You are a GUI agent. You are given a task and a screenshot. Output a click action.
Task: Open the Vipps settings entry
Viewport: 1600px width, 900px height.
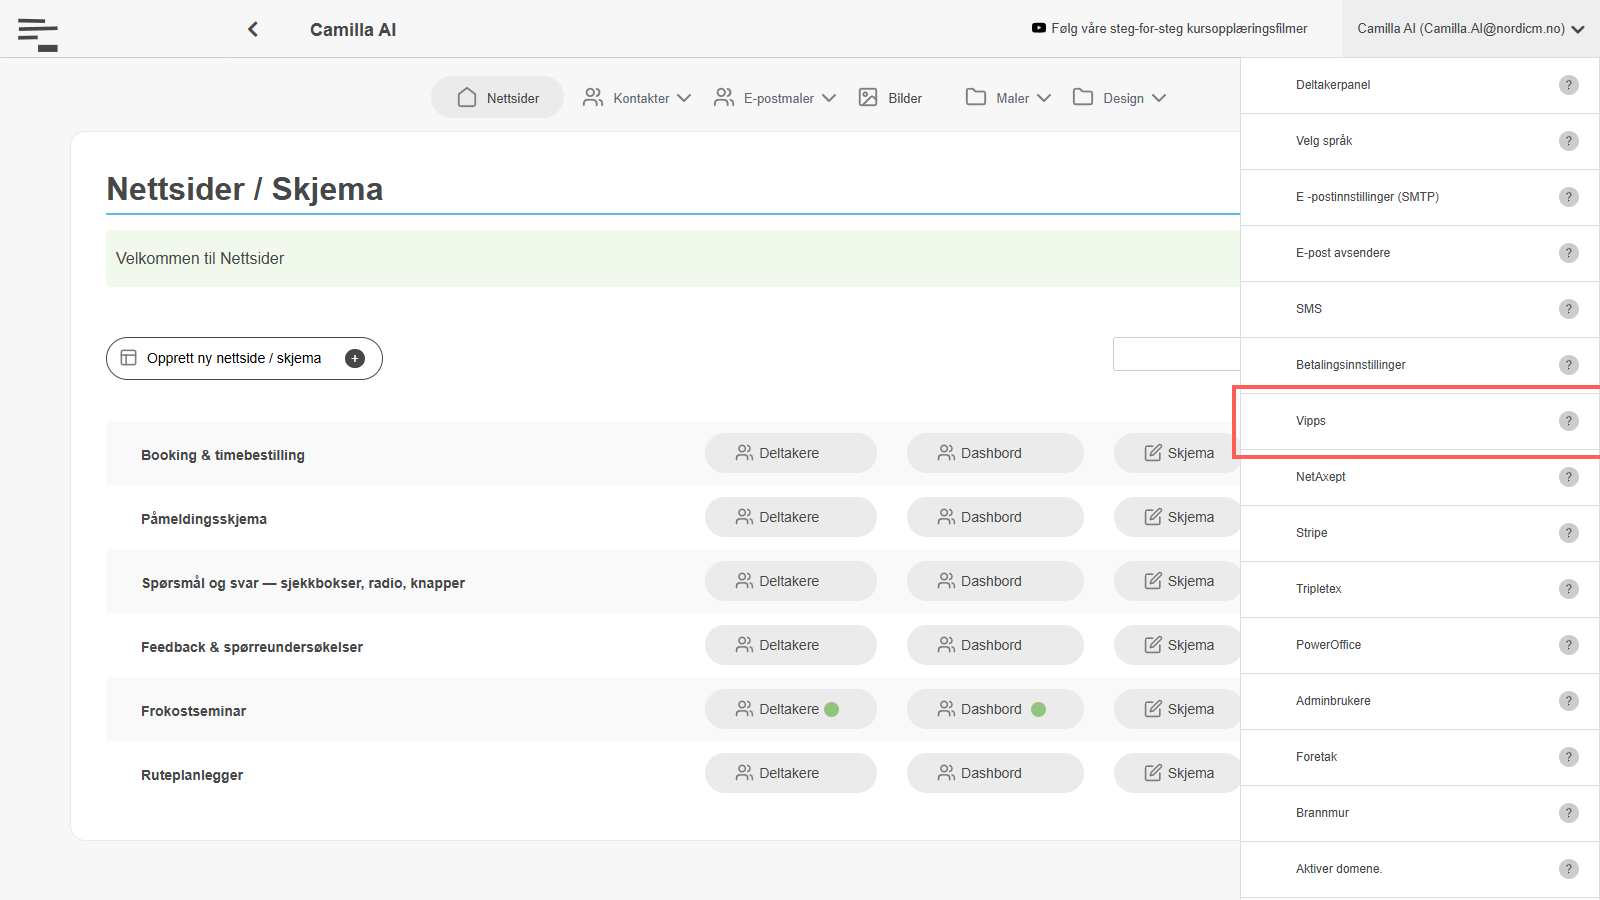(1420, 421)
